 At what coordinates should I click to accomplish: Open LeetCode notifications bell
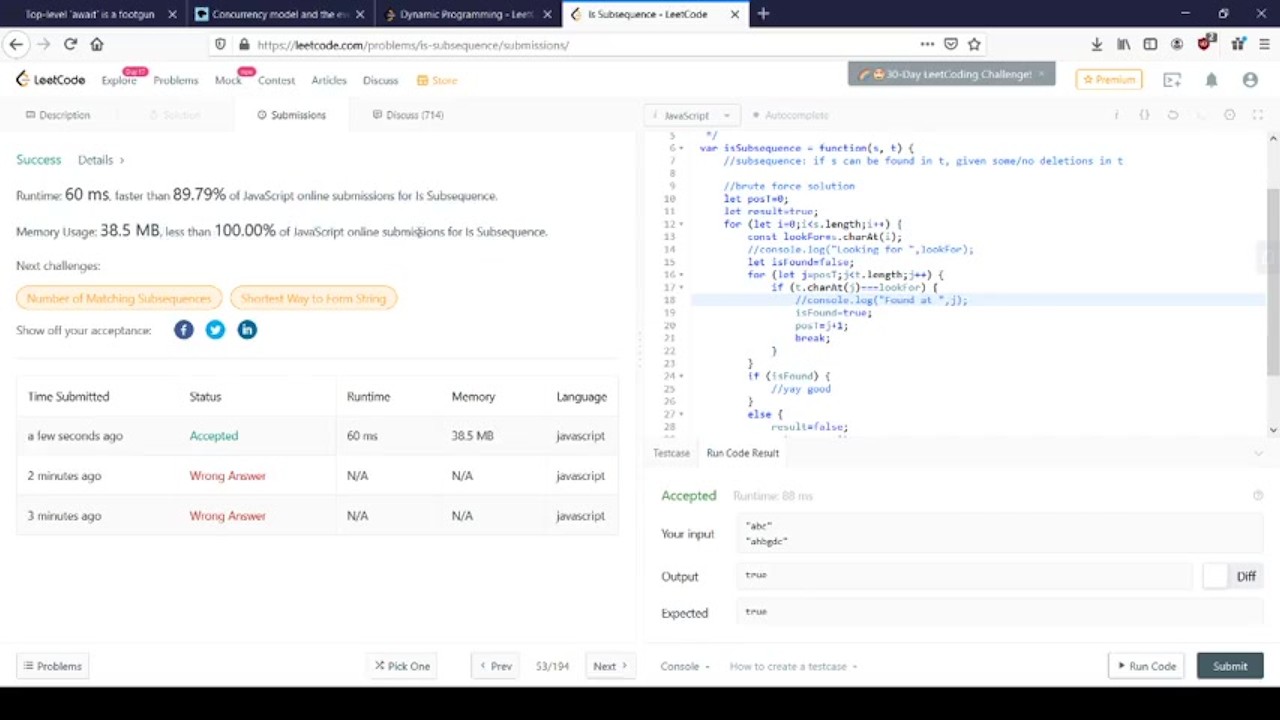(x=1211, y=80)
